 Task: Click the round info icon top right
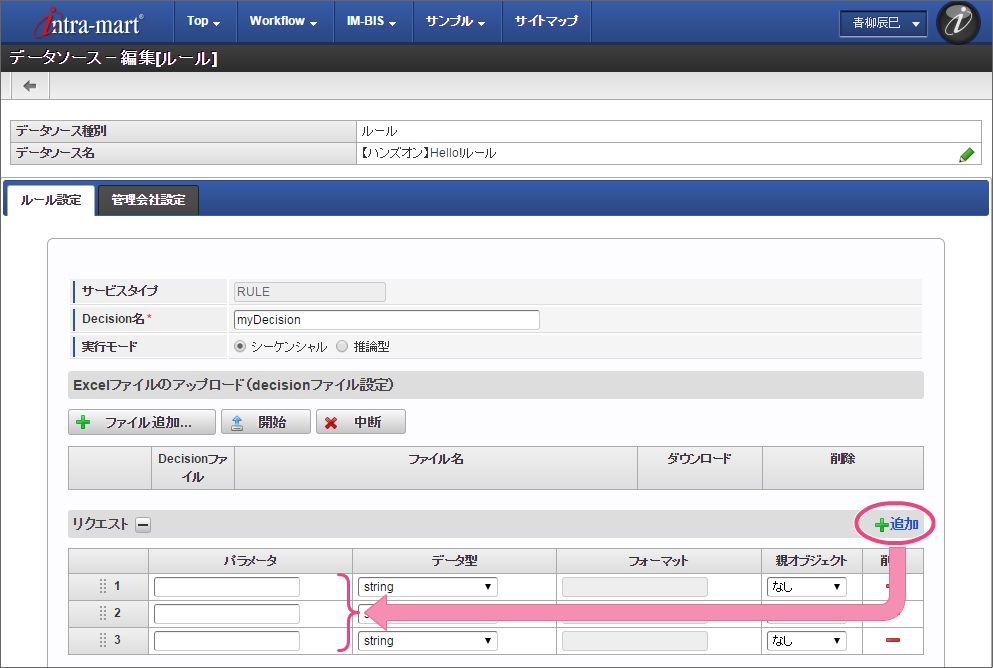(958, 23)
